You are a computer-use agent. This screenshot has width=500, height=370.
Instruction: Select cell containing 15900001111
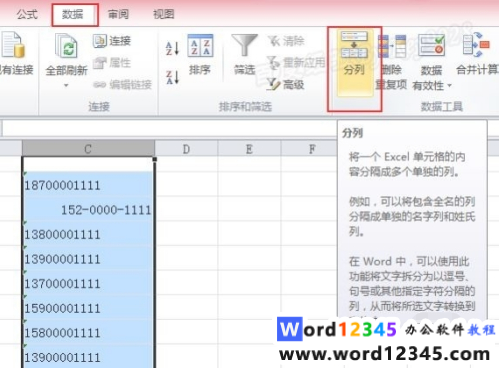(x=88, y=307)
